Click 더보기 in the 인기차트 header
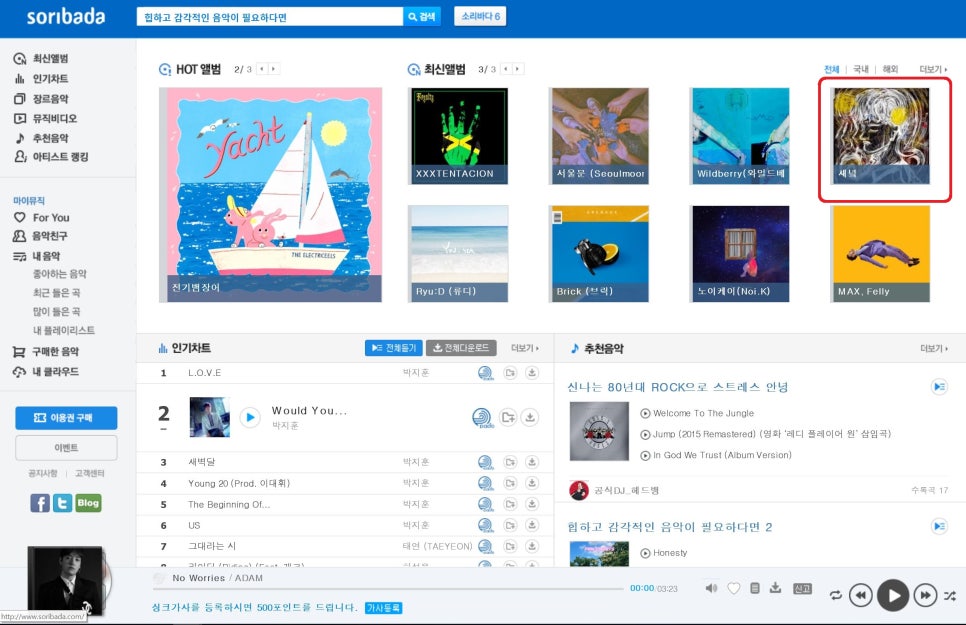Viewport: 966px width, 625px height. [525, 348]
